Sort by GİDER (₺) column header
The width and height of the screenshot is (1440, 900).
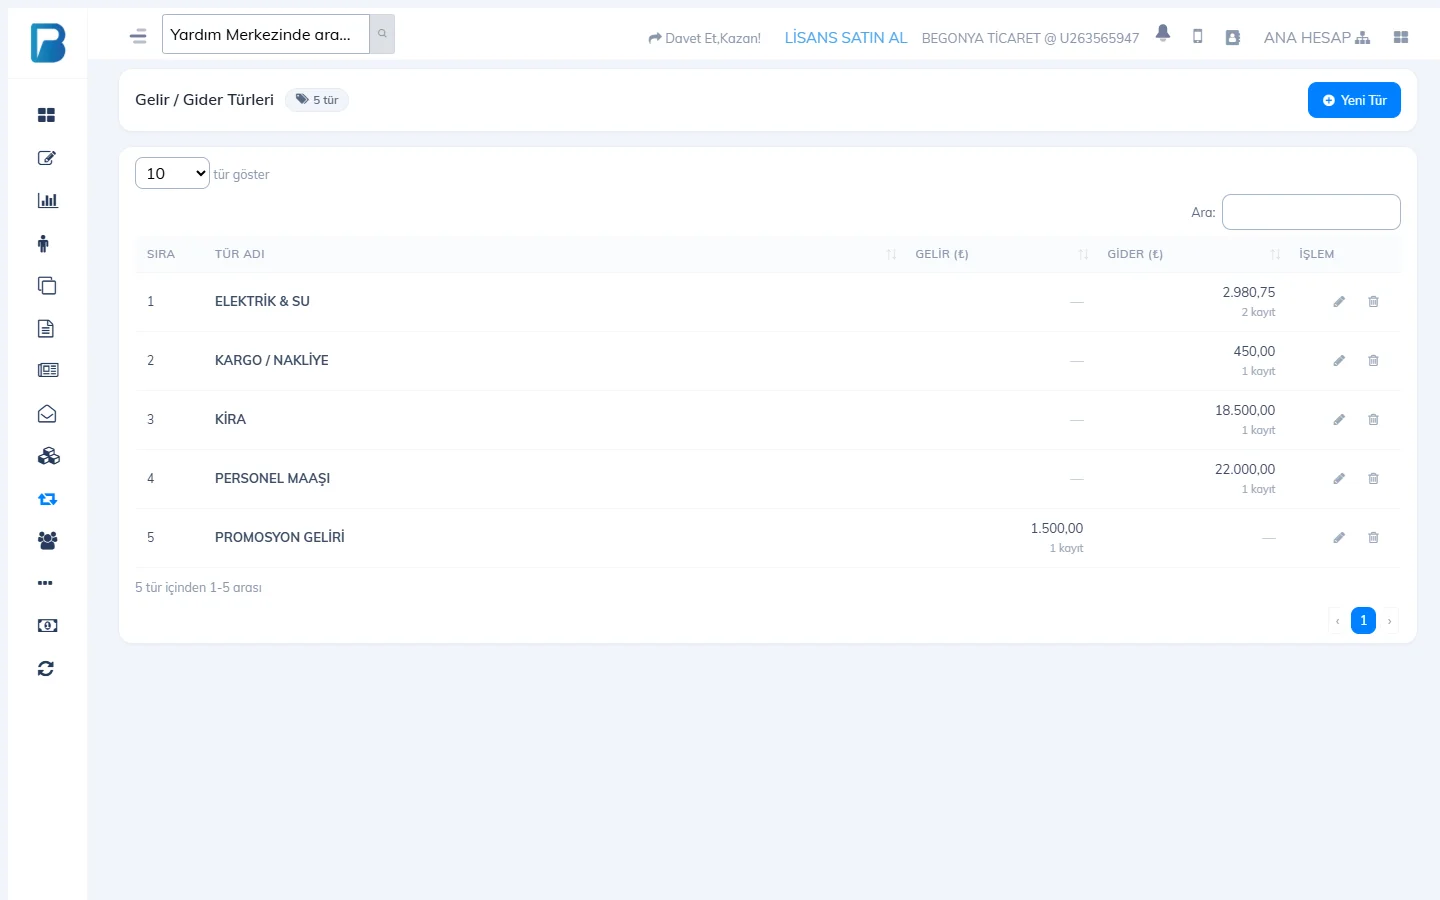click(x=1192, y=254)
